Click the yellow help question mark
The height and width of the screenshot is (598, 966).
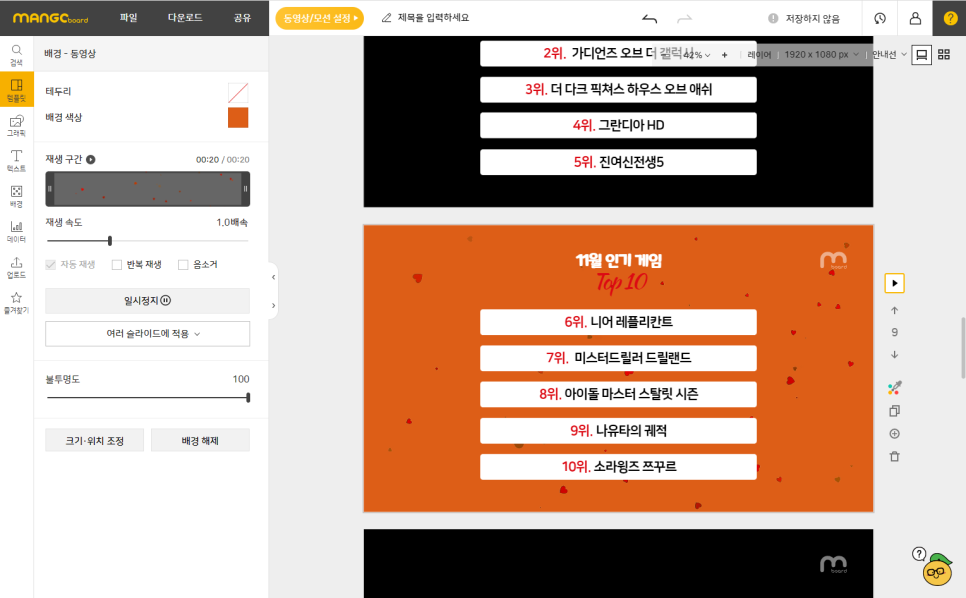(x=950, y=18)
